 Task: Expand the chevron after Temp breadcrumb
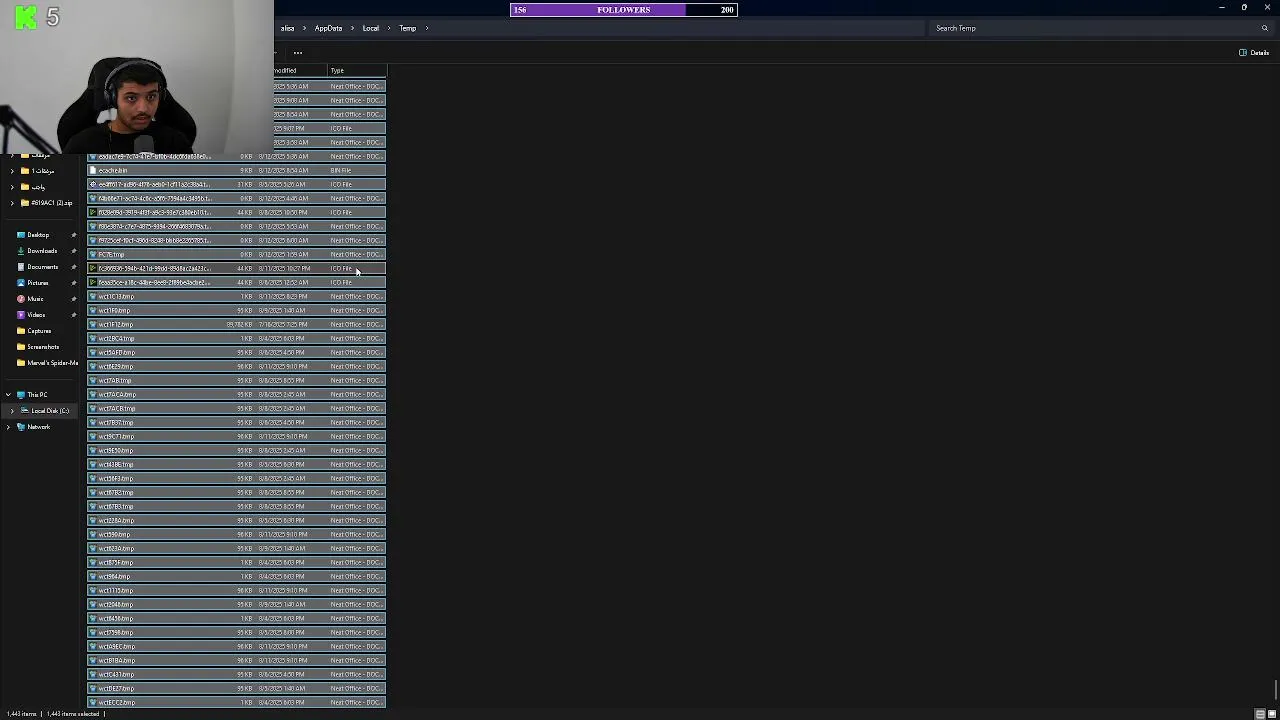pyautogui.click(x=427, y=28)
